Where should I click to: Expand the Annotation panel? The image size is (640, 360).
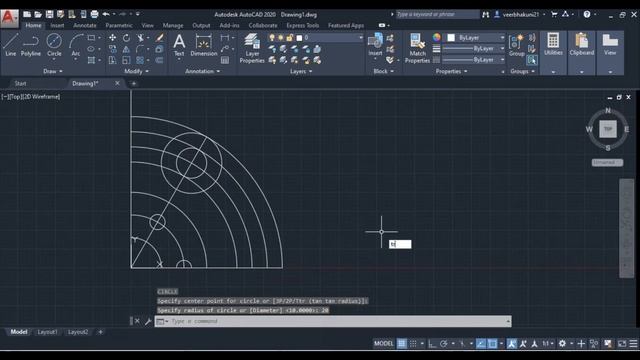pos(202,71)
